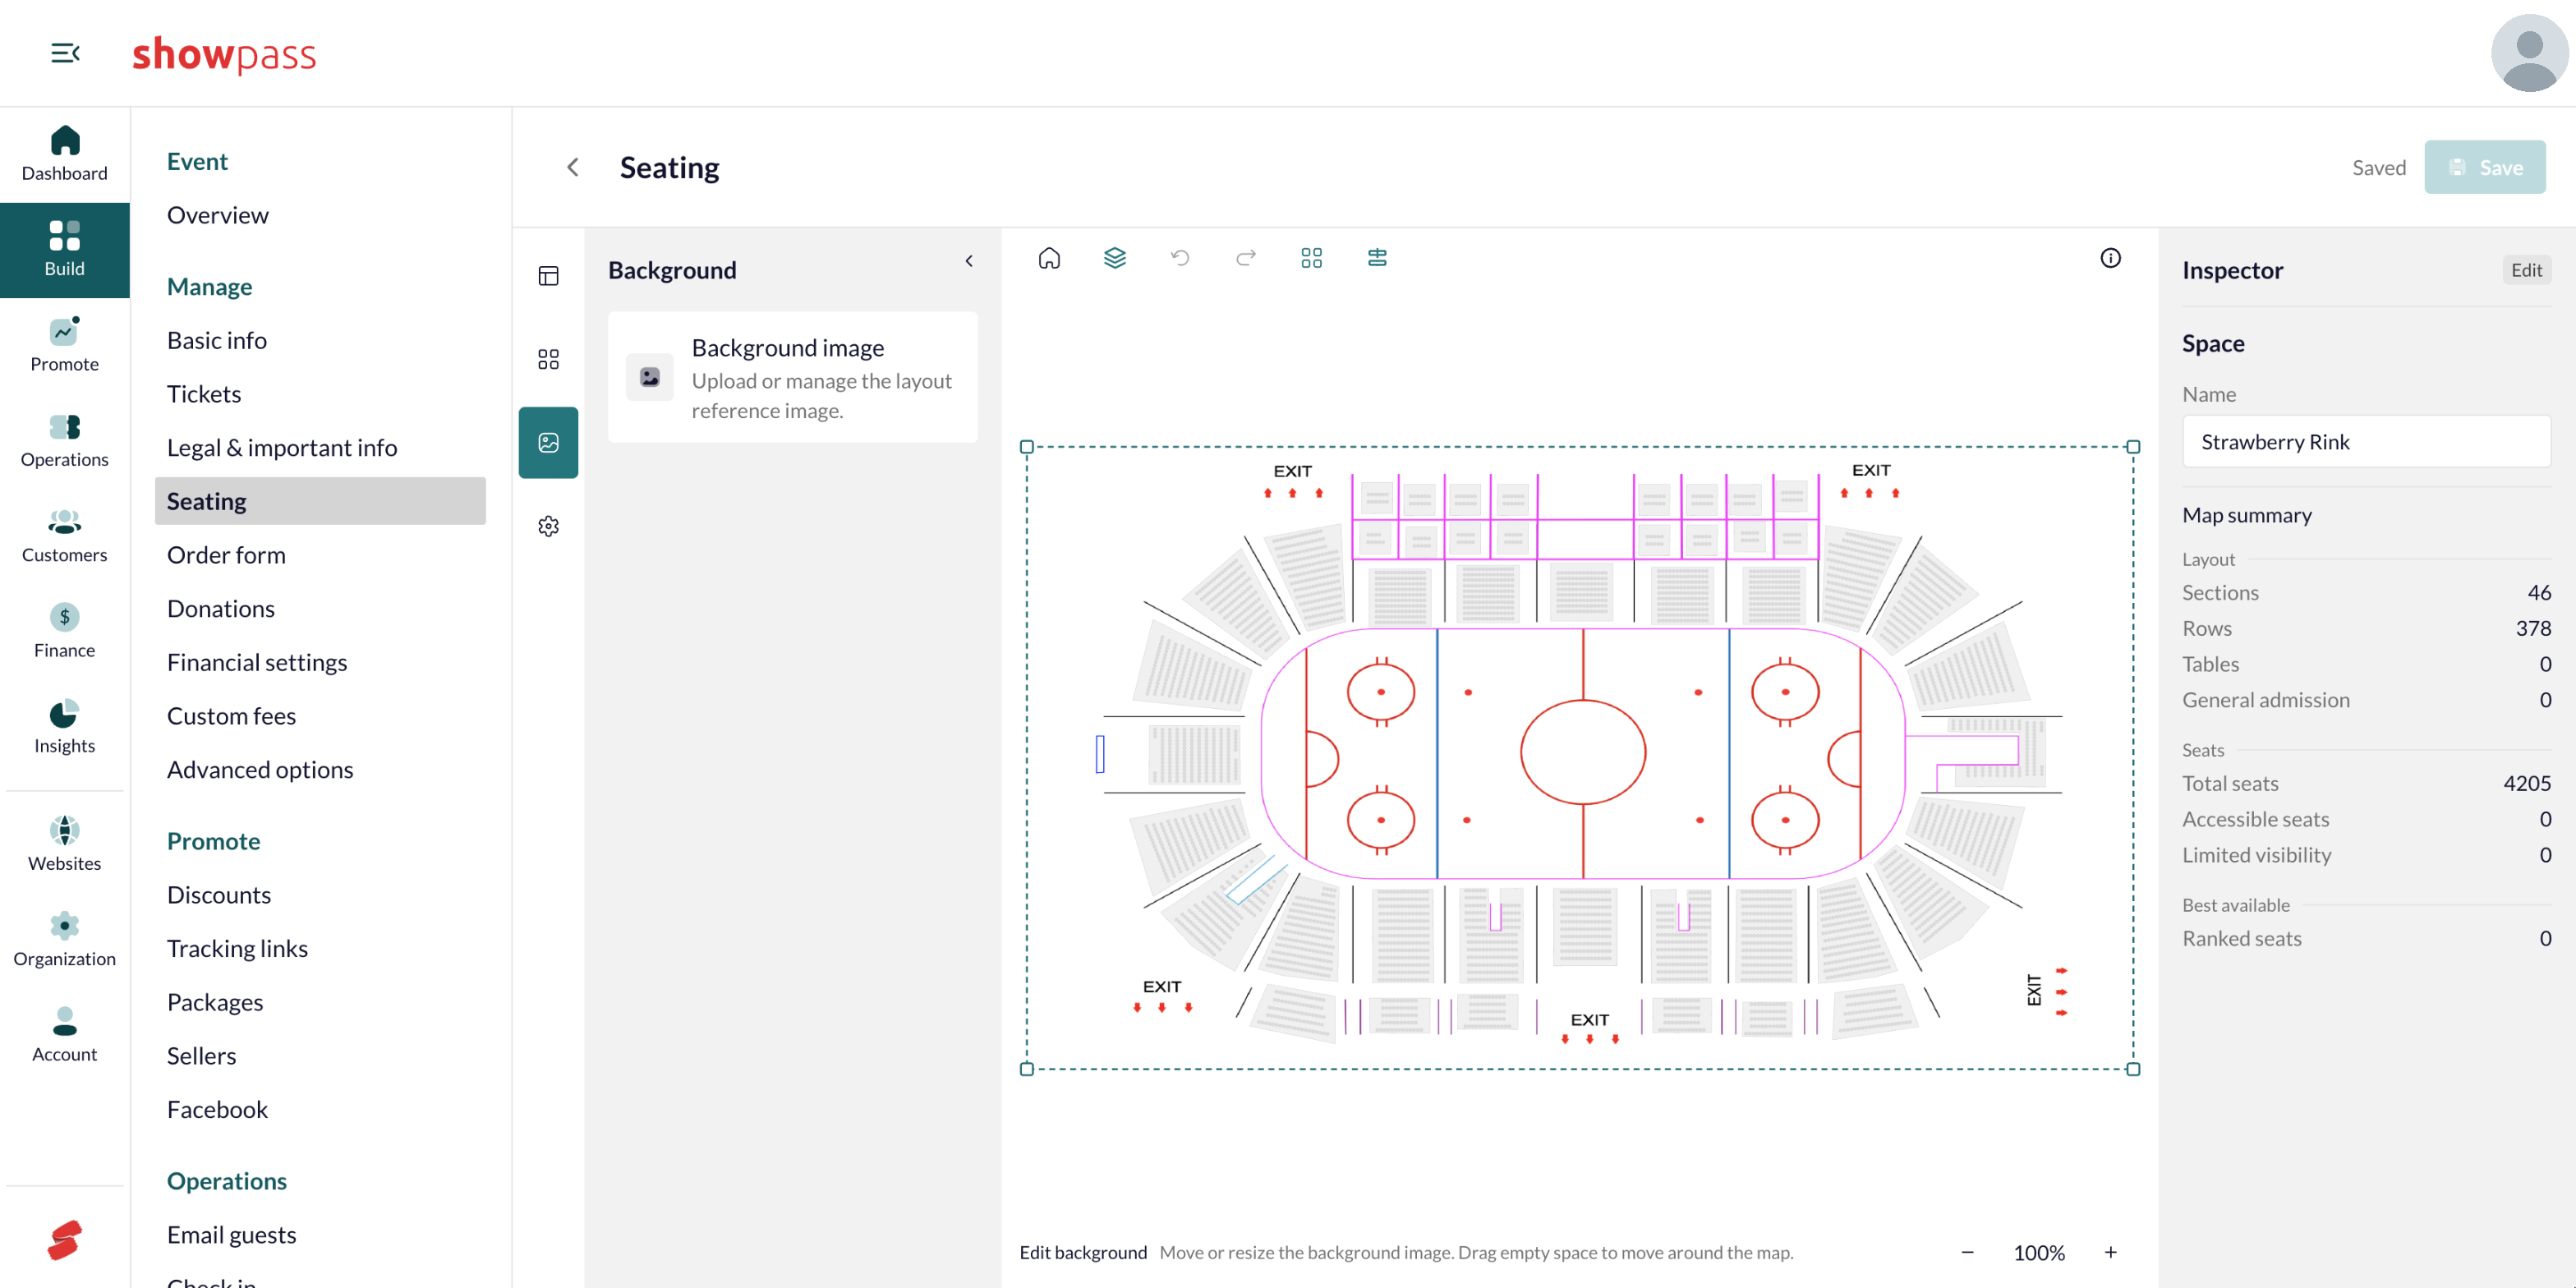2576x1288 pixels.
Task: Open Legal & important info
Action: tap(281, 447)
